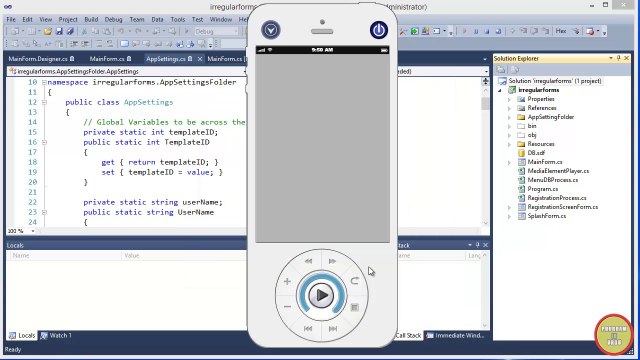Click the toggle bookmark toolbar icon
Screen dimensions: 640x360
[124, 44]
